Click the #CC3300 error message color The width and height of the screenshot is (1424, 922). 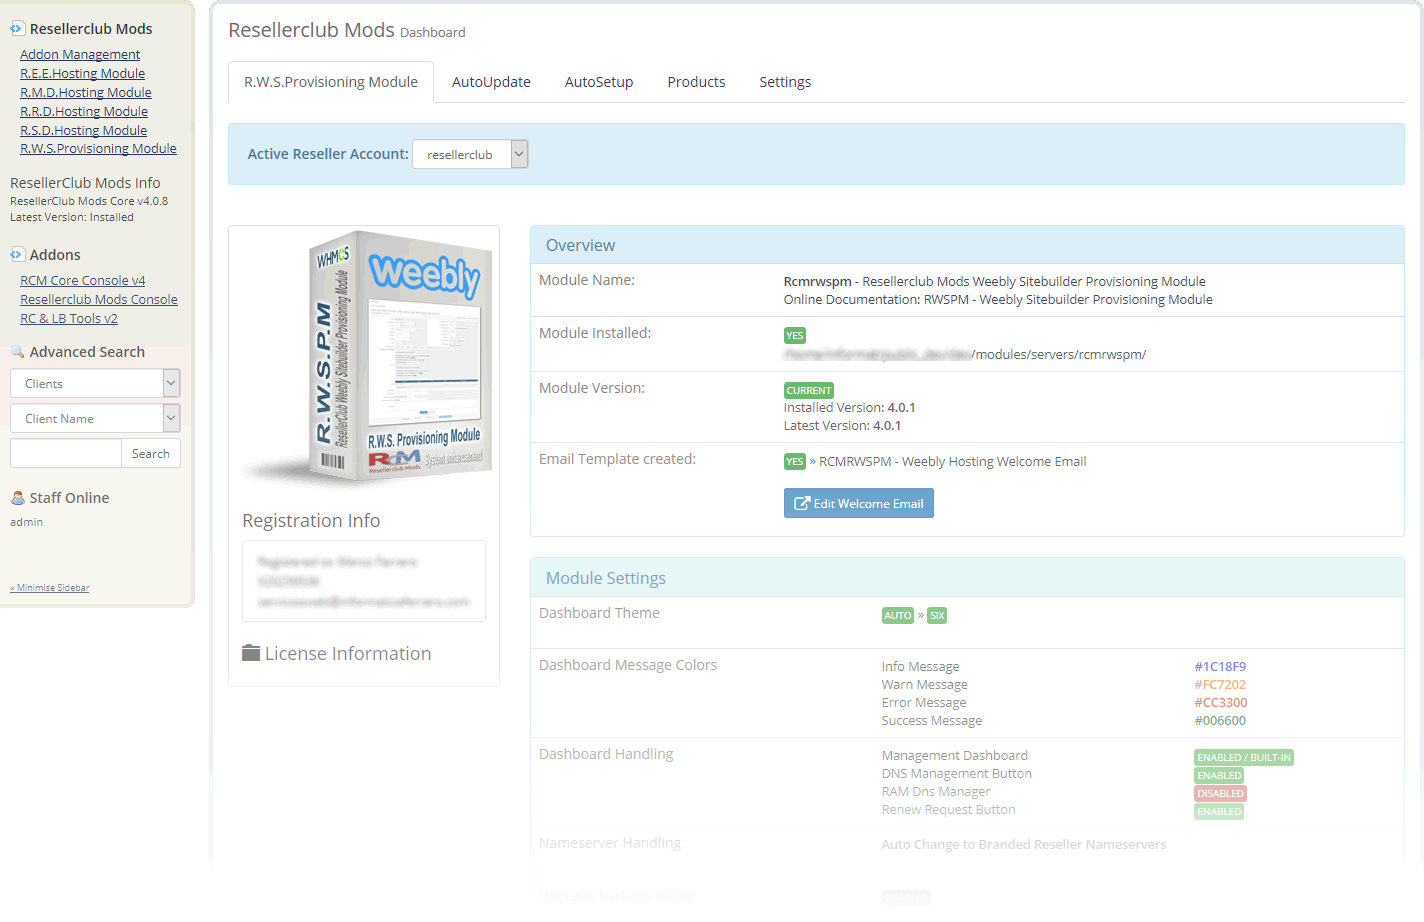click(x=1220, y=703)
